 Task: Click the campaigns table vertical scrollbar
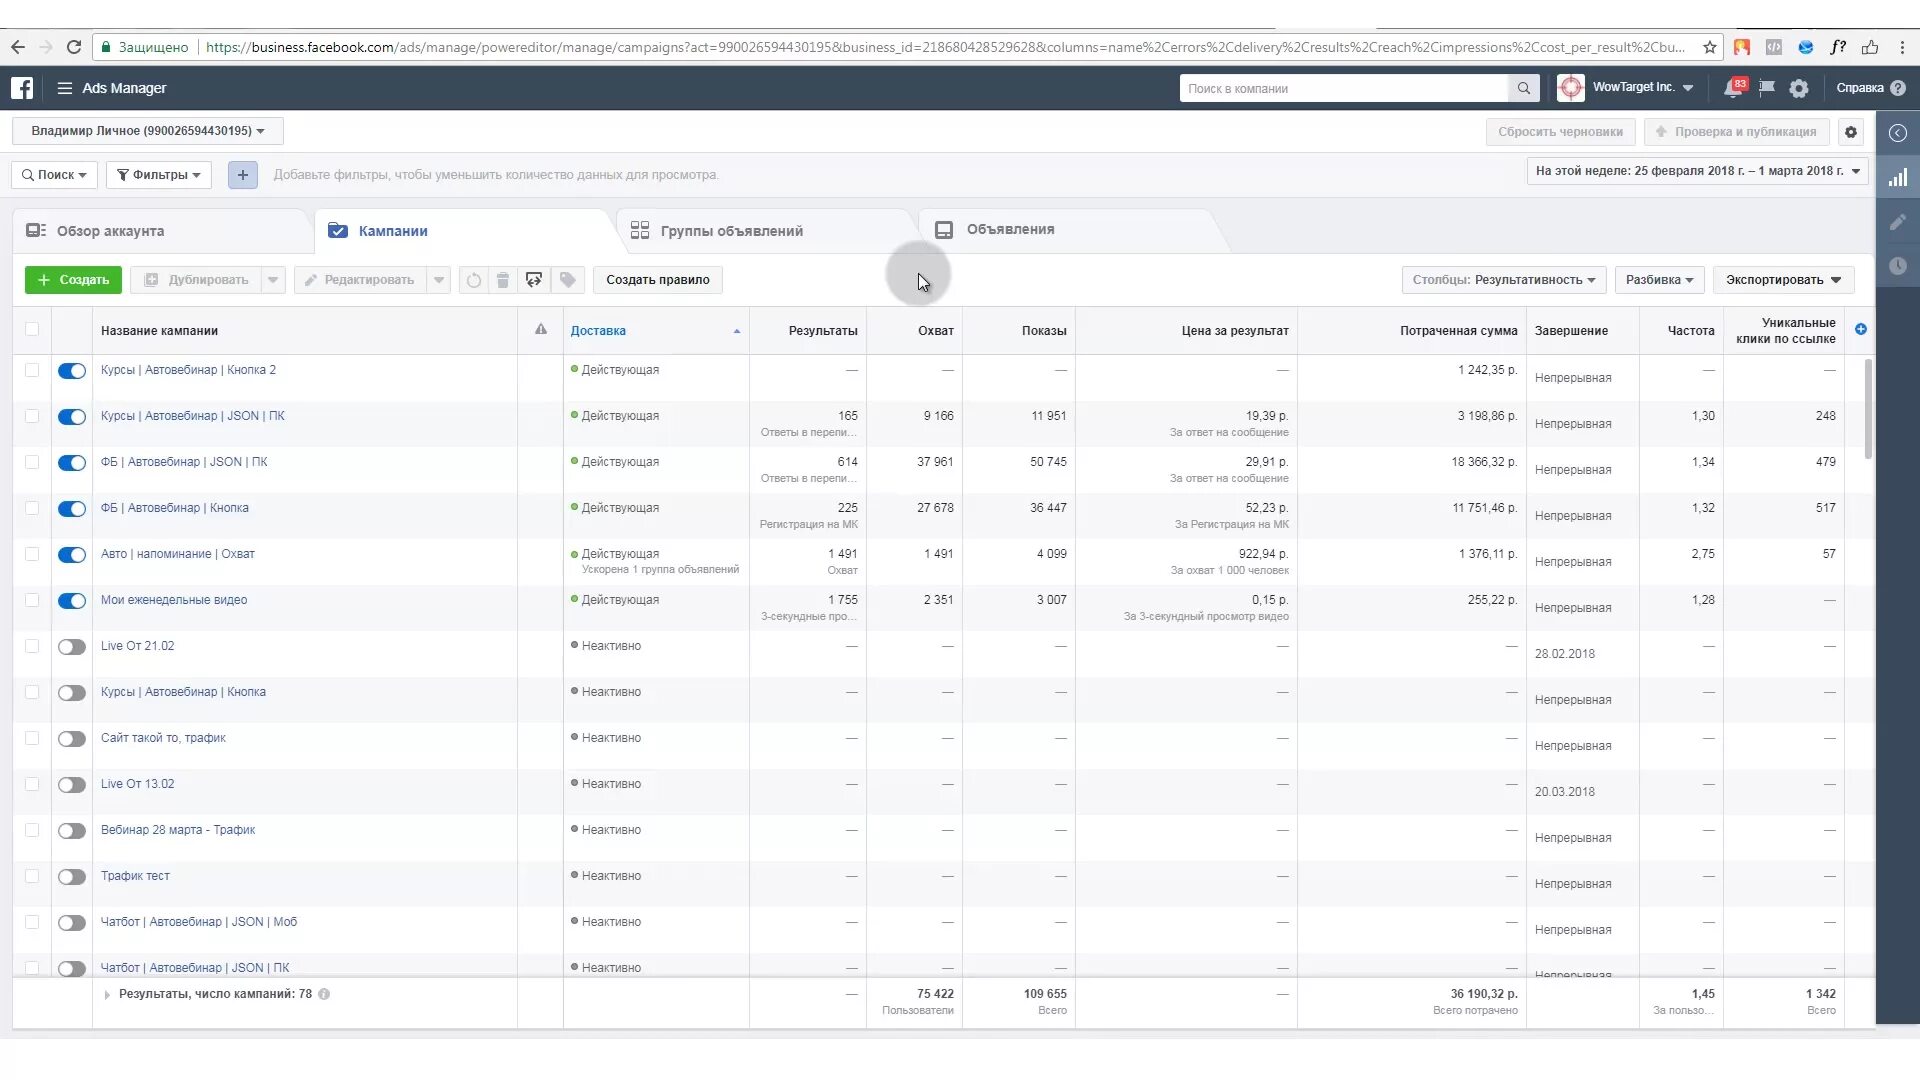(x=1868, y=410)
